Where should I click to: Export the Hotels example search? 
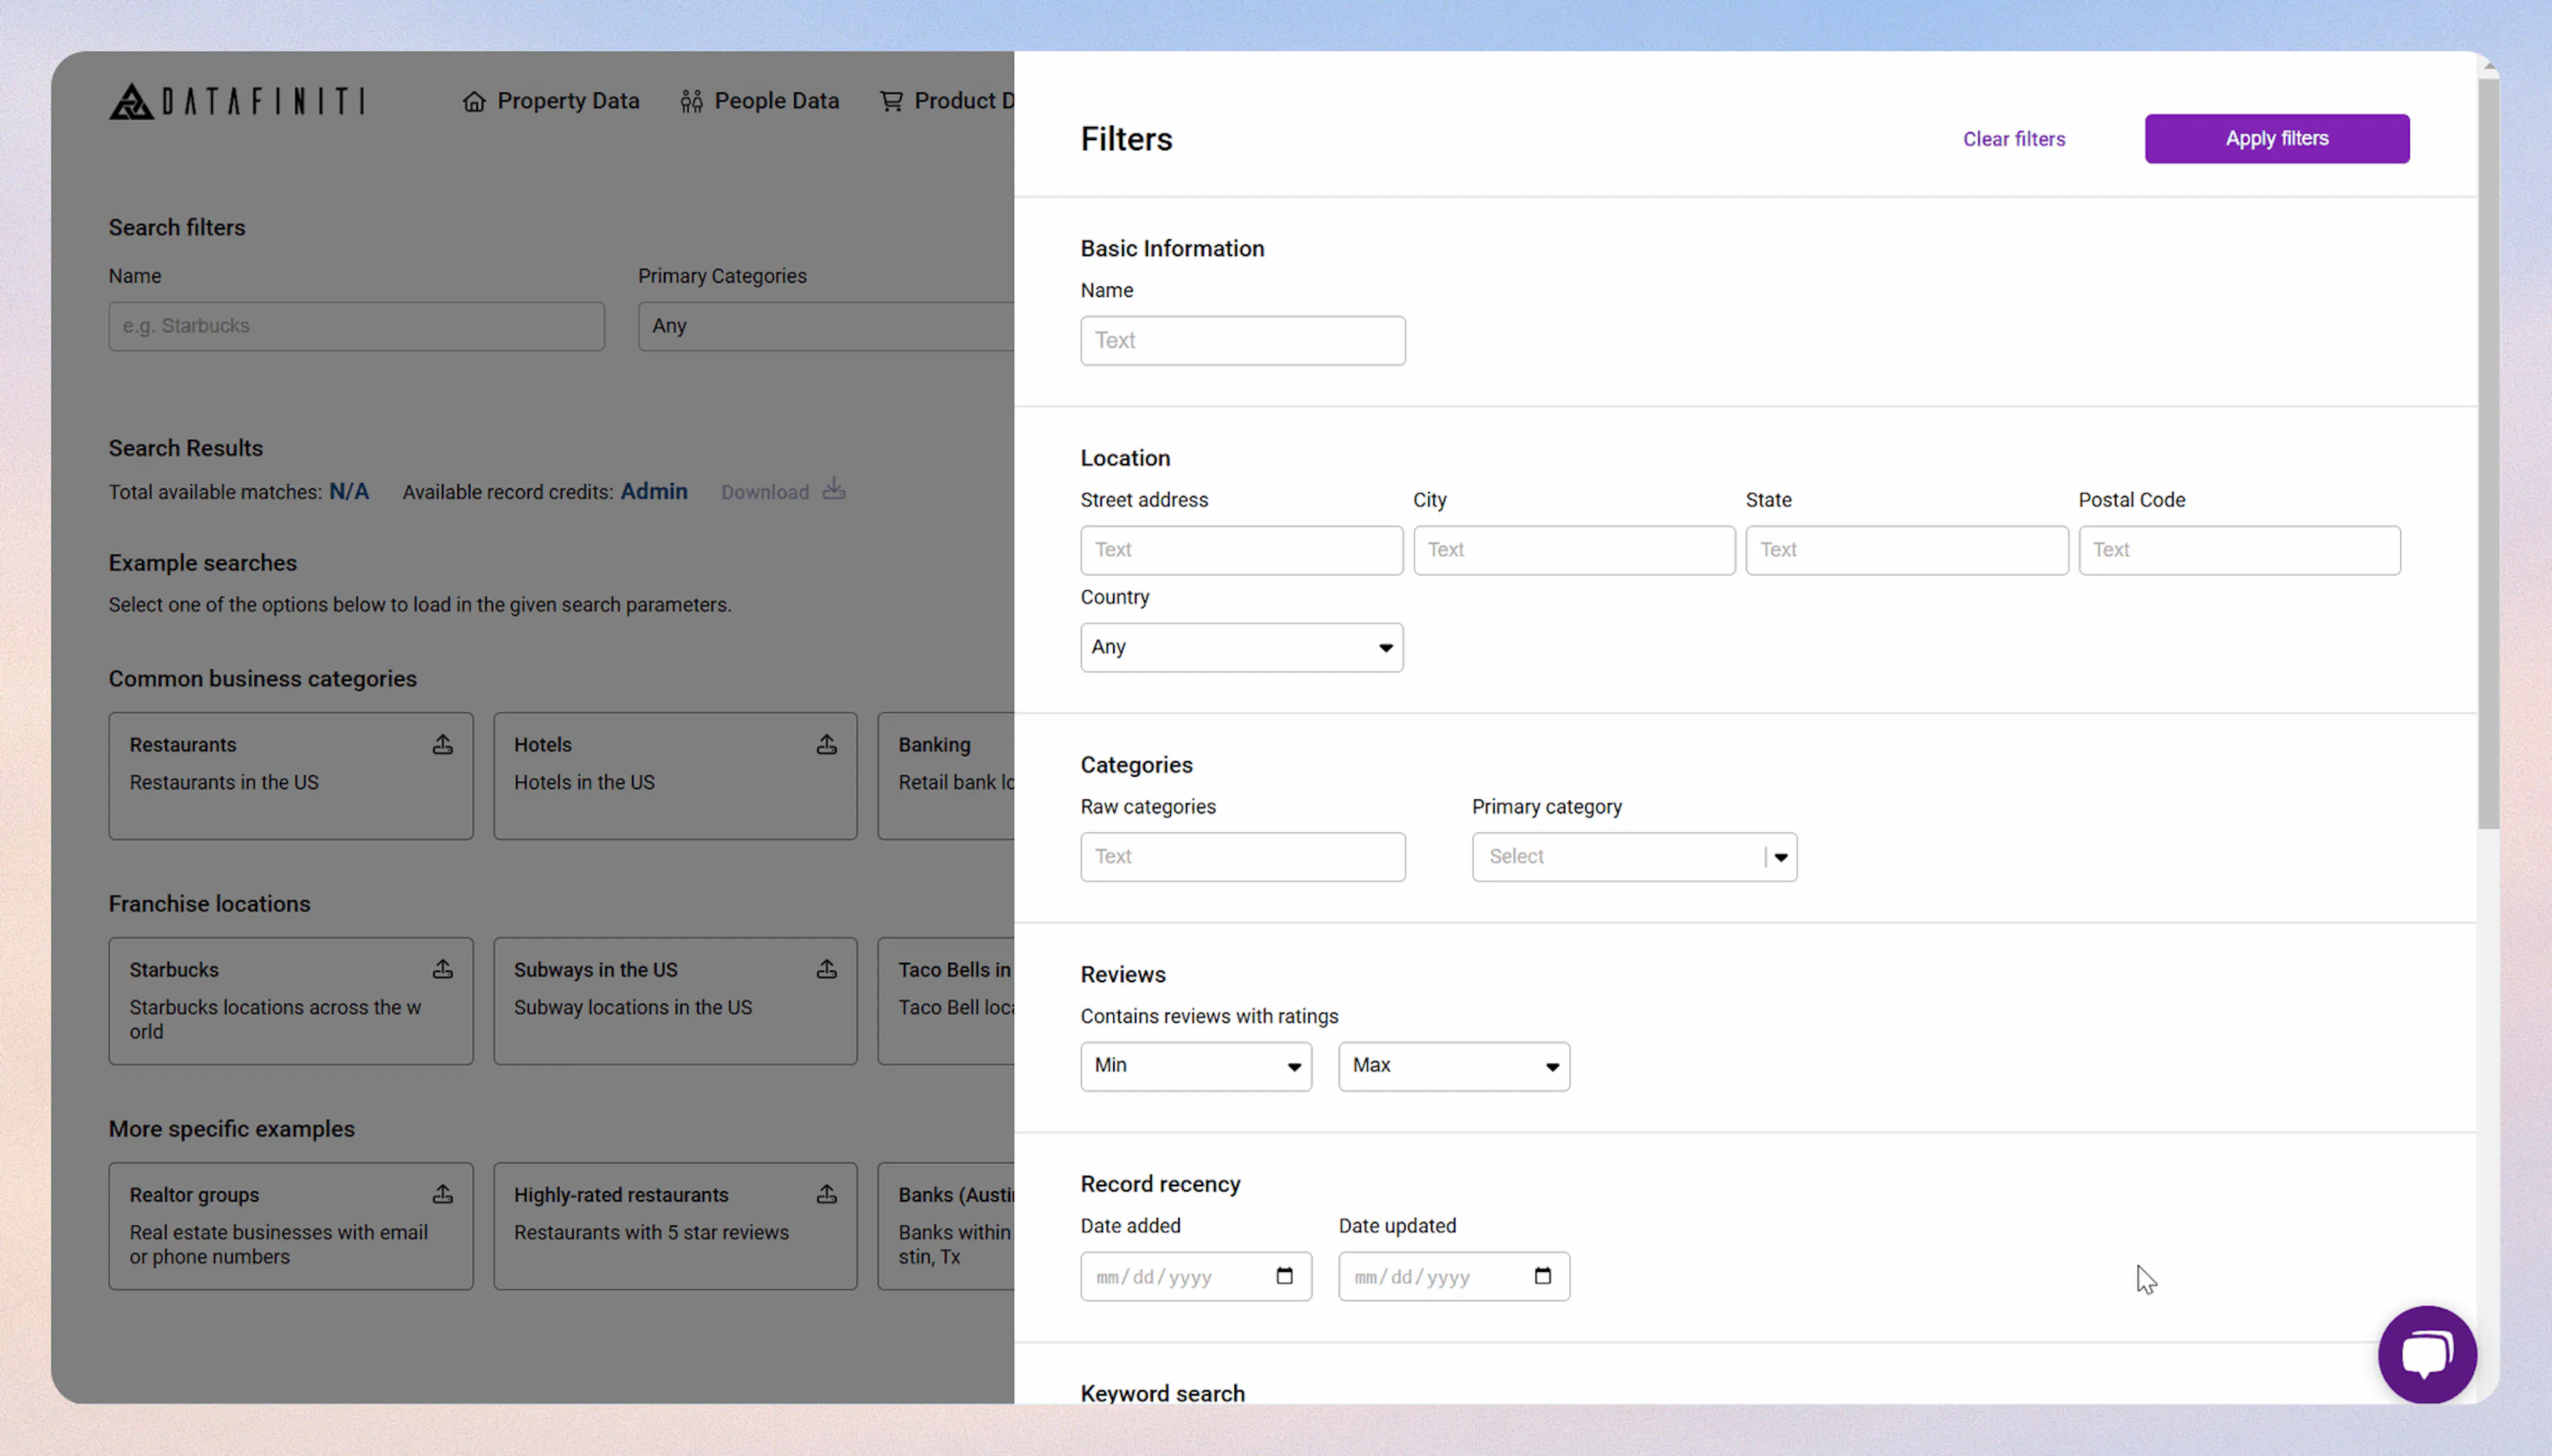coord(827,744)
